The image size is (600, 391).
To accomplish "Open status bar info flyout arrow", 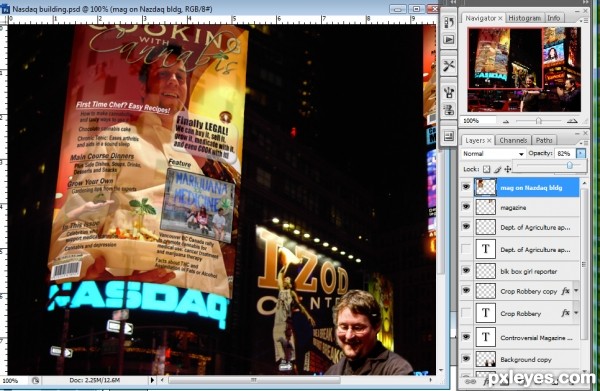I will [x=152, y=380].
